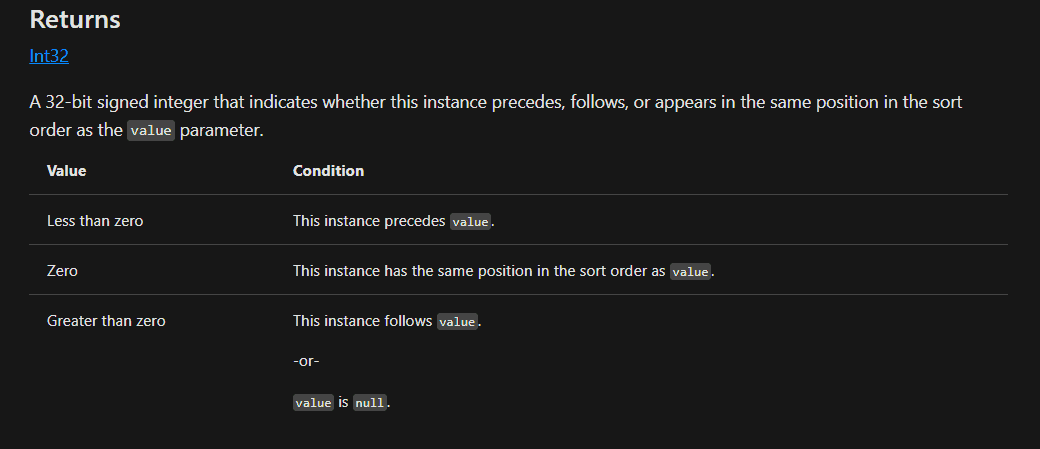Click the "Less than zero" cell
1040x449 pixels.
point(95,221)
